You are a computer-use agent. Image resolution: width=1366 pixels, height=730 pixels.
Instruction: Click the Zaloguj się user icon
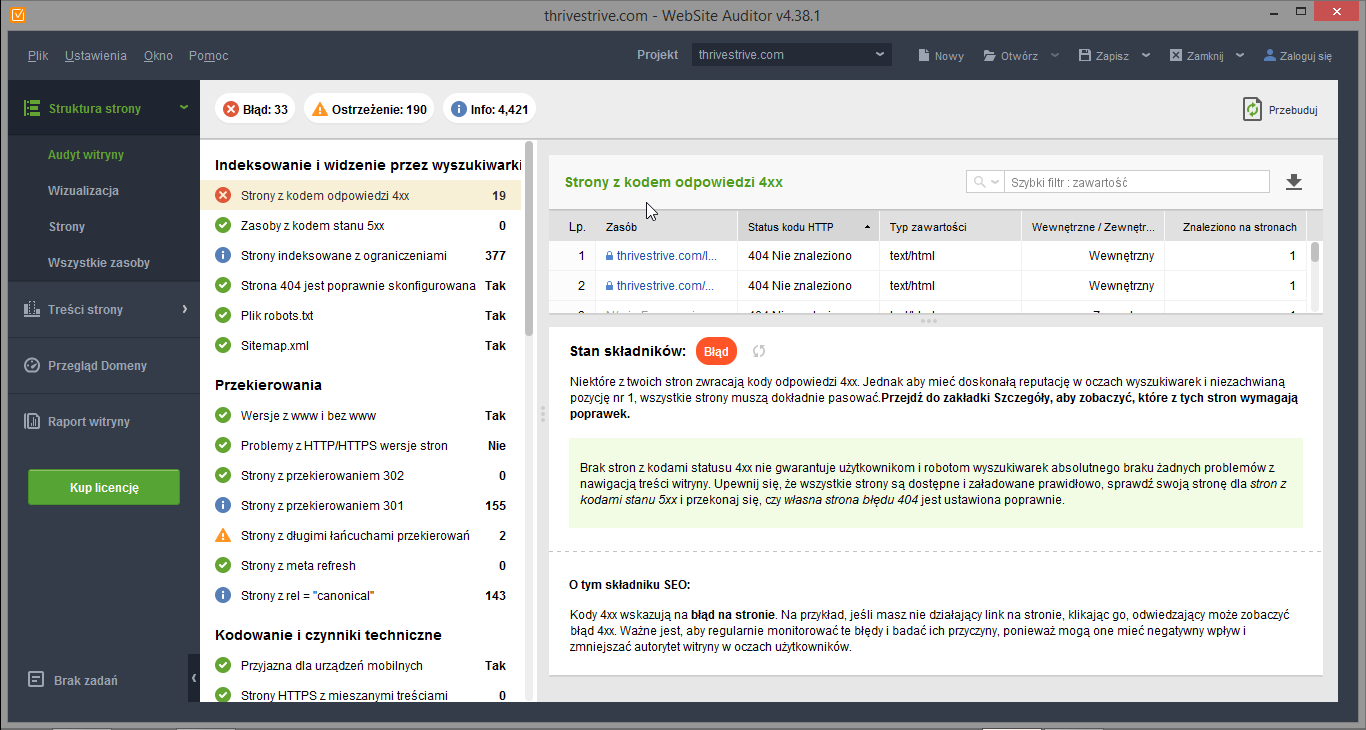click(1270, 56)
